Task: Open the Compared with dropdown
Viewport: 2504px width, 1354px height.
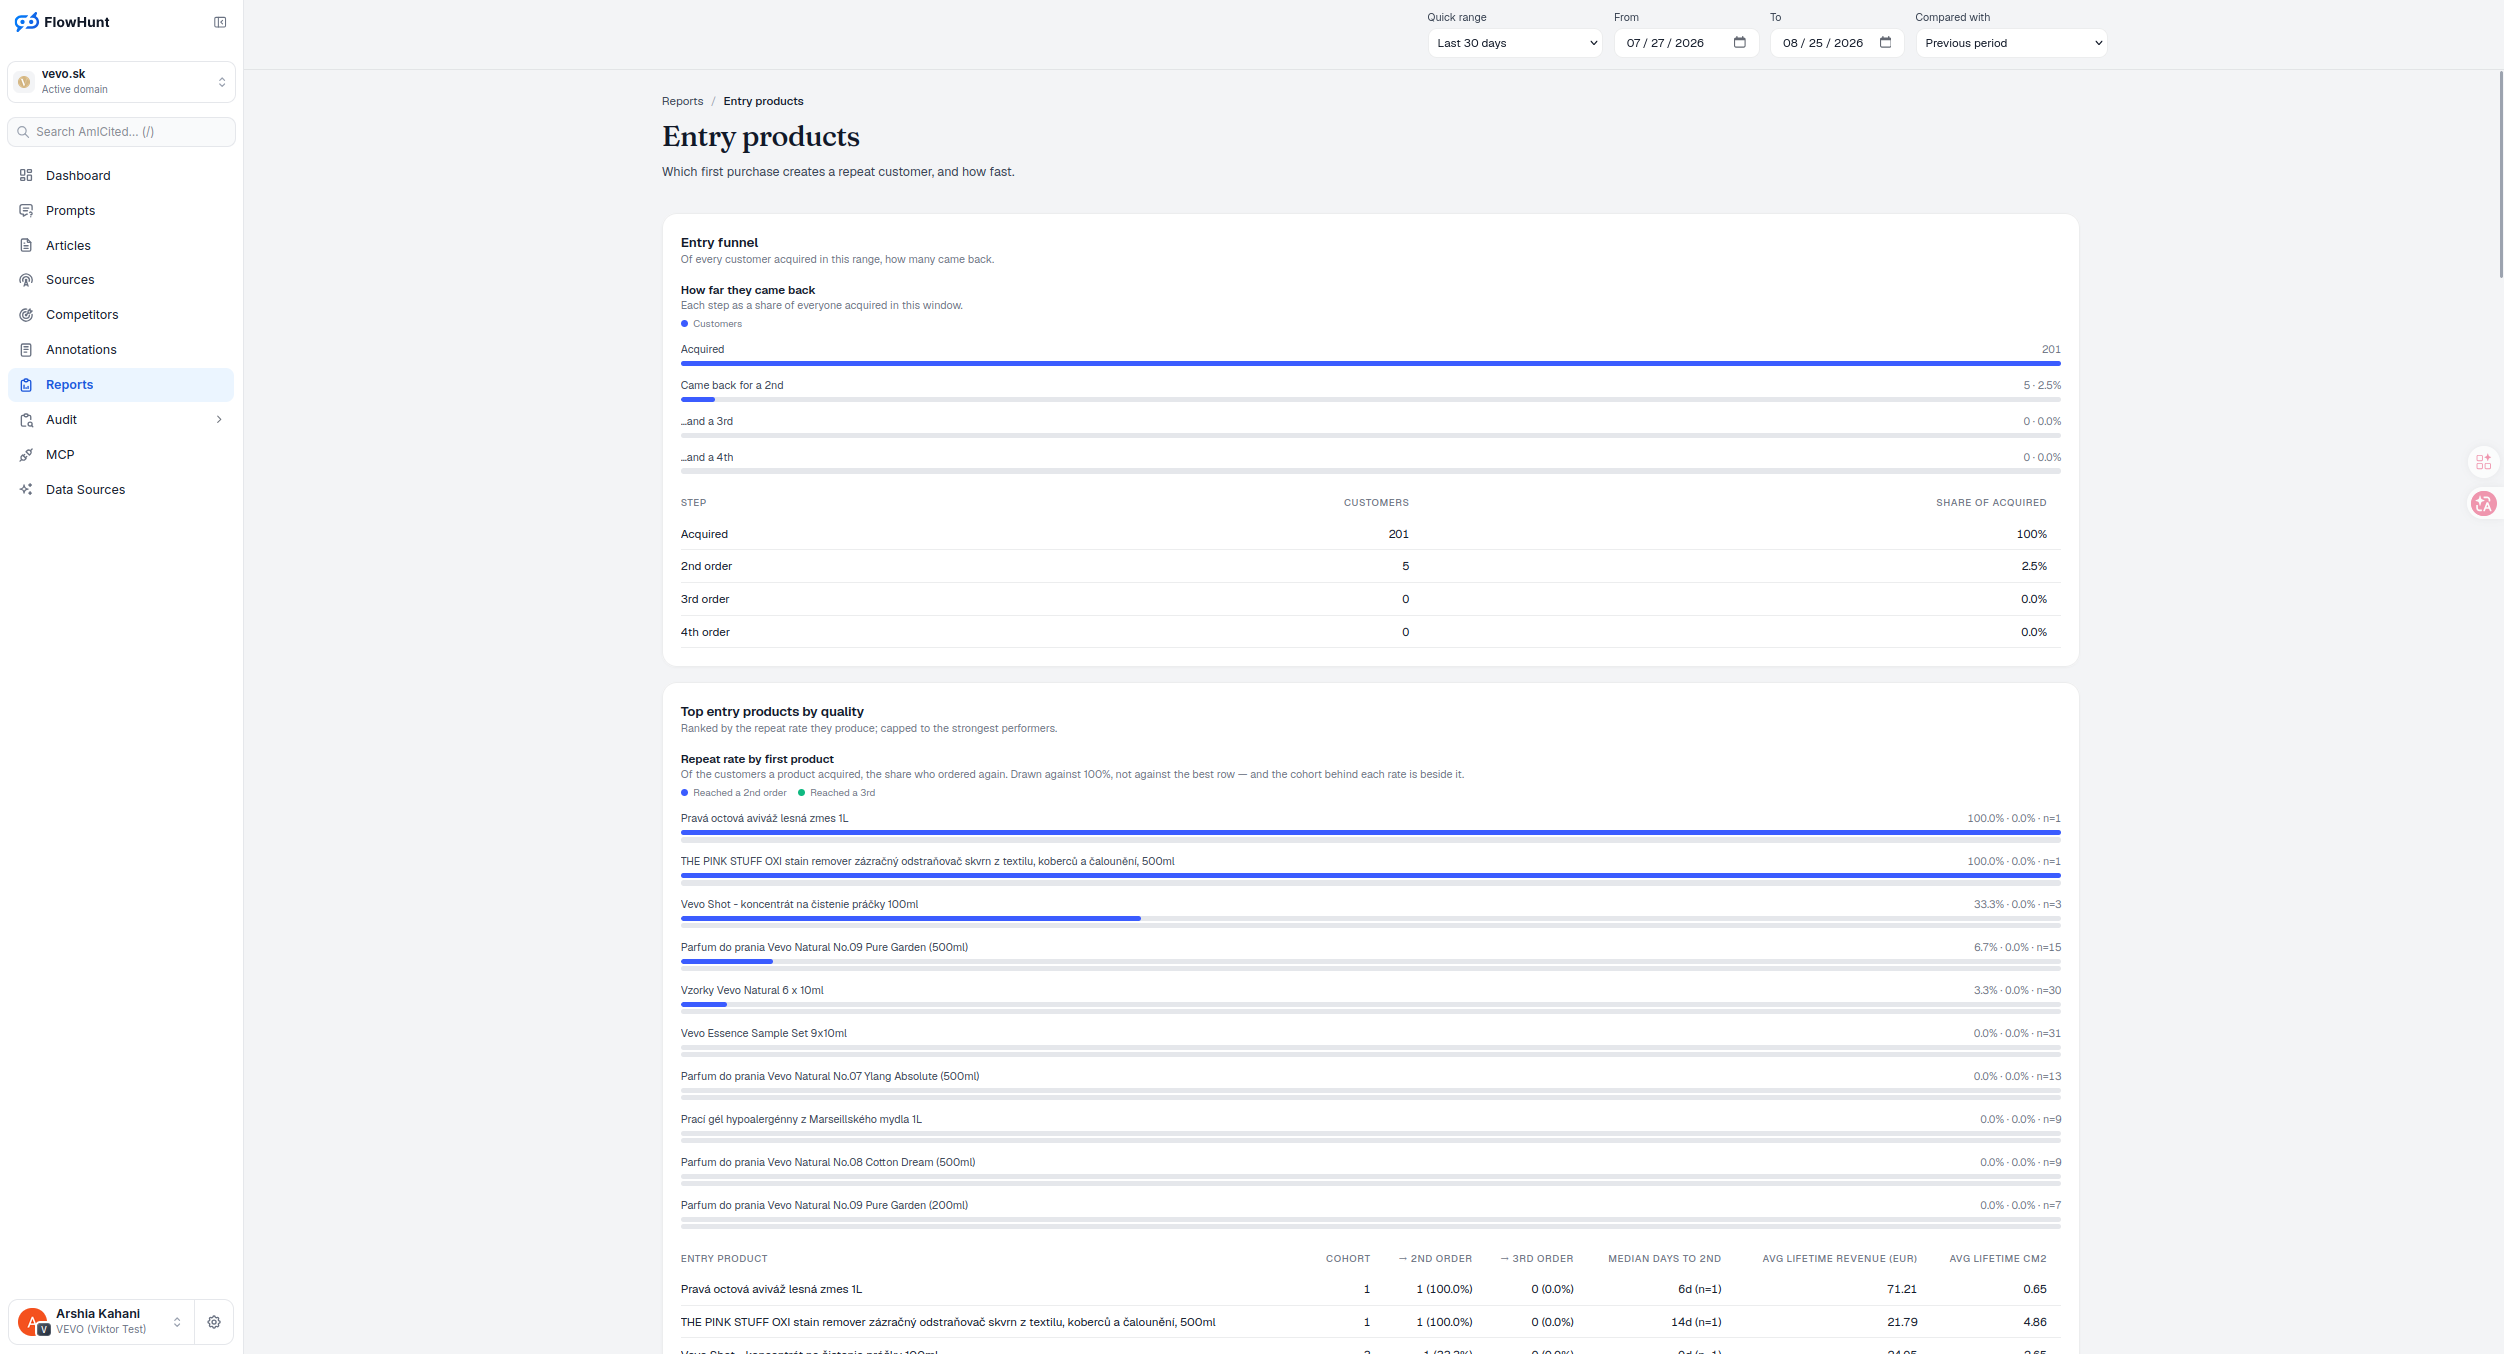Action: point(2011,43)
